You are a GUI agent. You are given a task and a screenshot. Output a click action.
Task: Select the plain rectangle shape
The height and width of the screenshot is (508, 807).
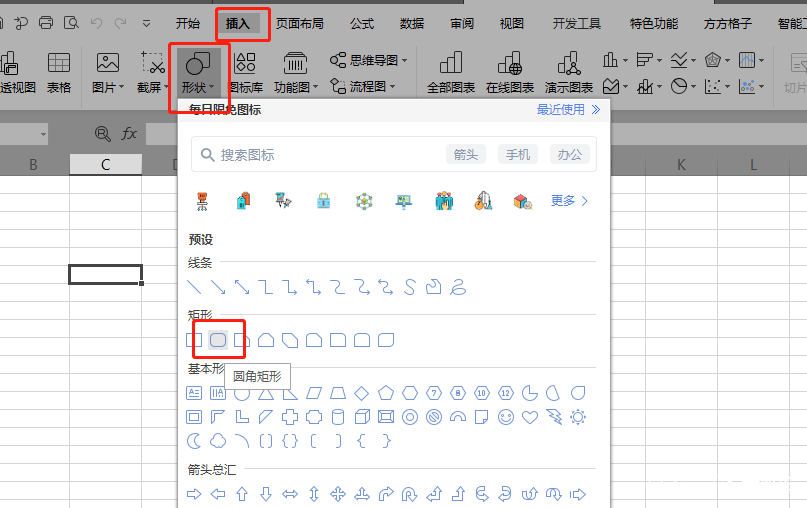[194, 340]
